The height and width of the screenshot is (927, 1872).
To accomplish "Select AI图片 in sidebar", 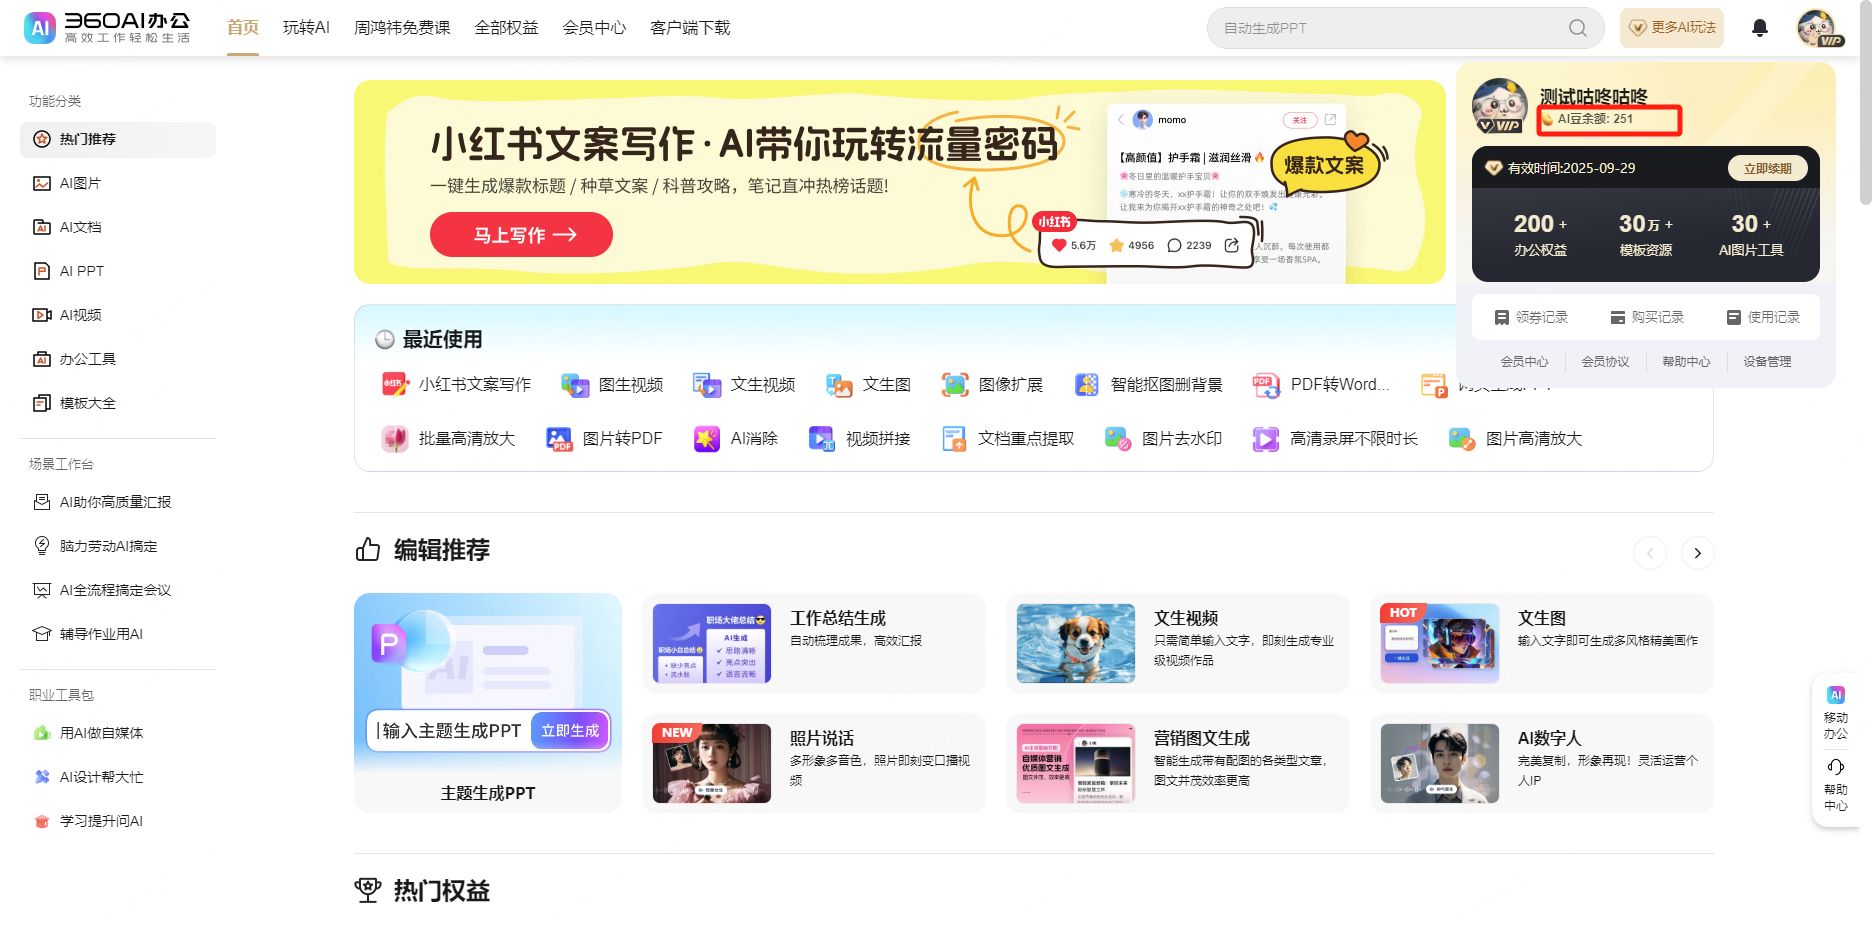I will tap(118, 183).
